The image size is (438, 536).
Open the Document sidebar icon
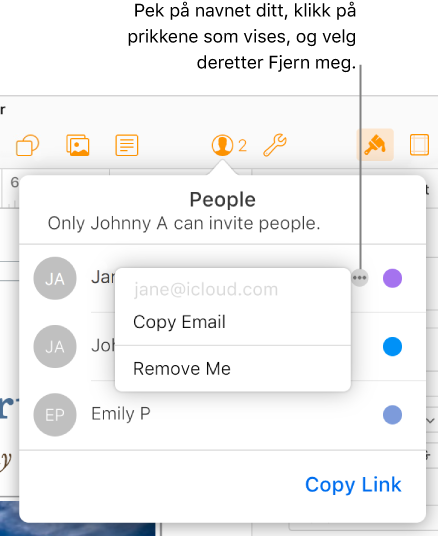coord(420,145)
